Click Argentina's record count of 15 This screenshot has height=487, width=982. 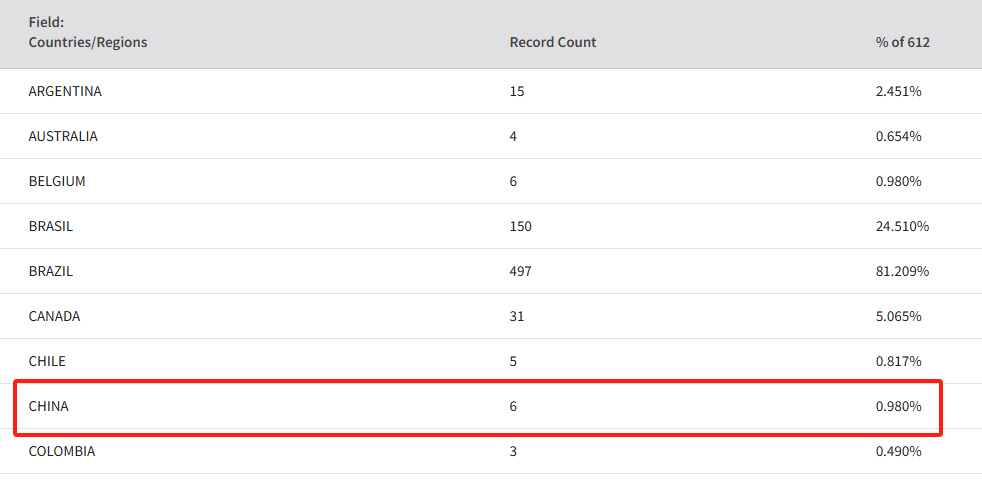[517, 91]
